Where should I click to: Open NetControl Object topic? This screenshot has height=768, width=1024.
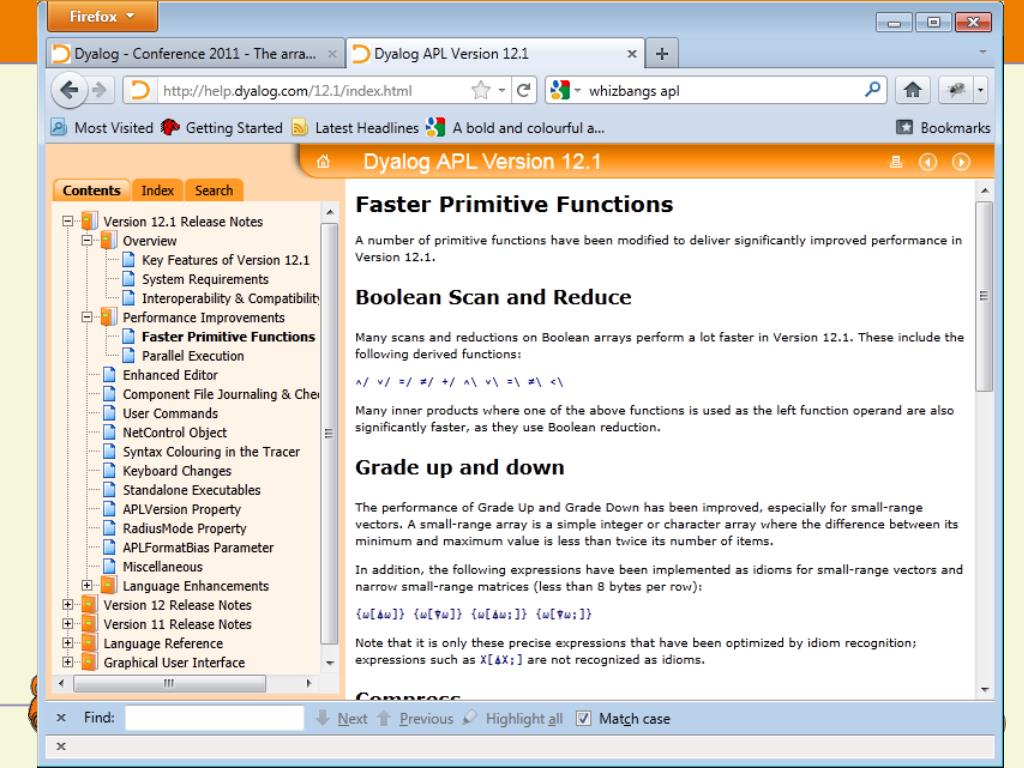[174, 432]
